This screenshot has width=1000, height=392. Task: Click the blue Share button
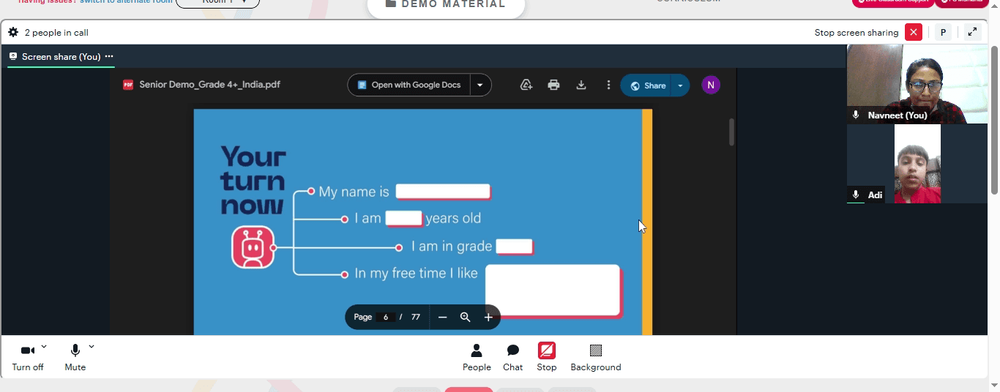click(647, 85)
